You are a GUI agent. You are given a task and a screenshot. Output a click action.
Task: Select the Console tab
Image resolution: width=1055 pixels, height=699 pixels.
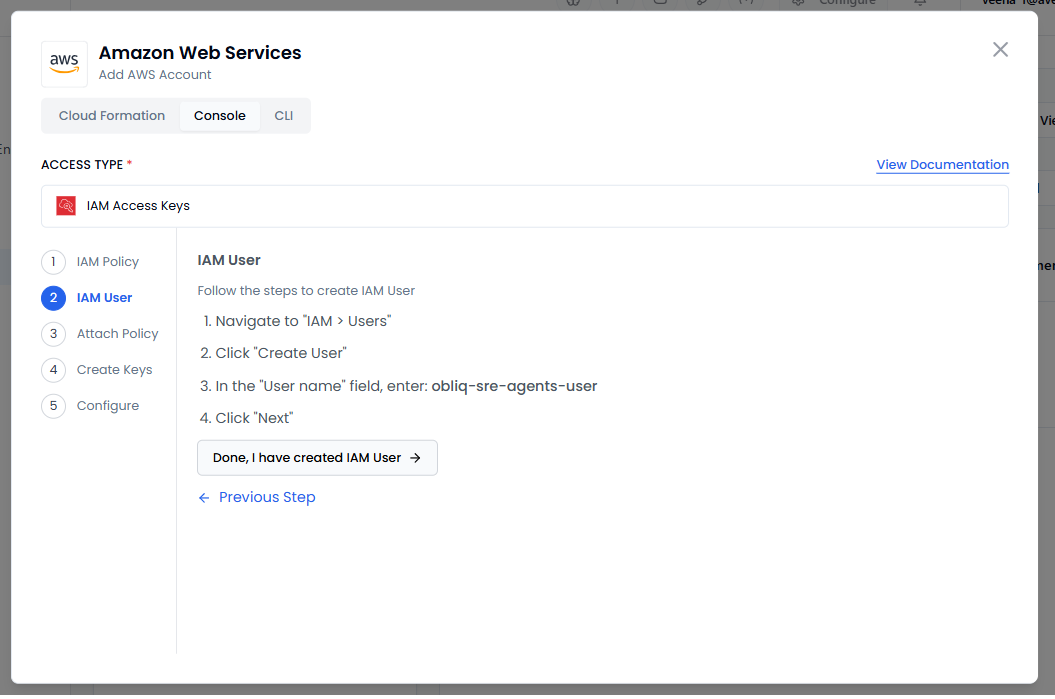pos(220,116)
